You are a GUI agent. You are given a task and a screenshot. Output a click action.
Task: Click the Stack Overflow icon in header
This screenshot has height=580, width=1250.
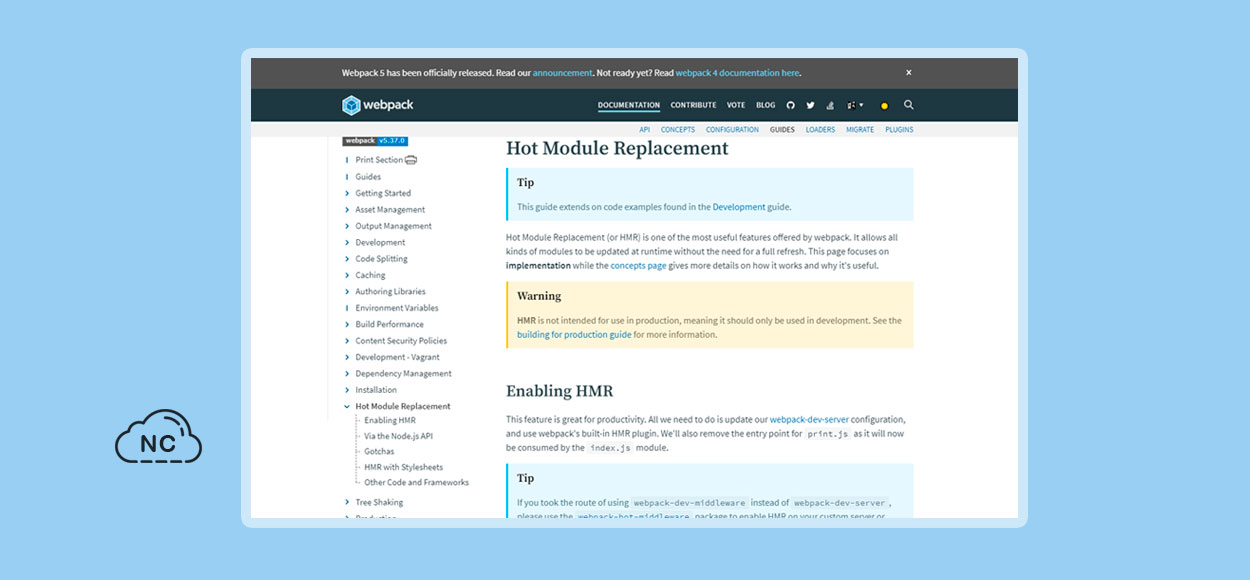830,105
